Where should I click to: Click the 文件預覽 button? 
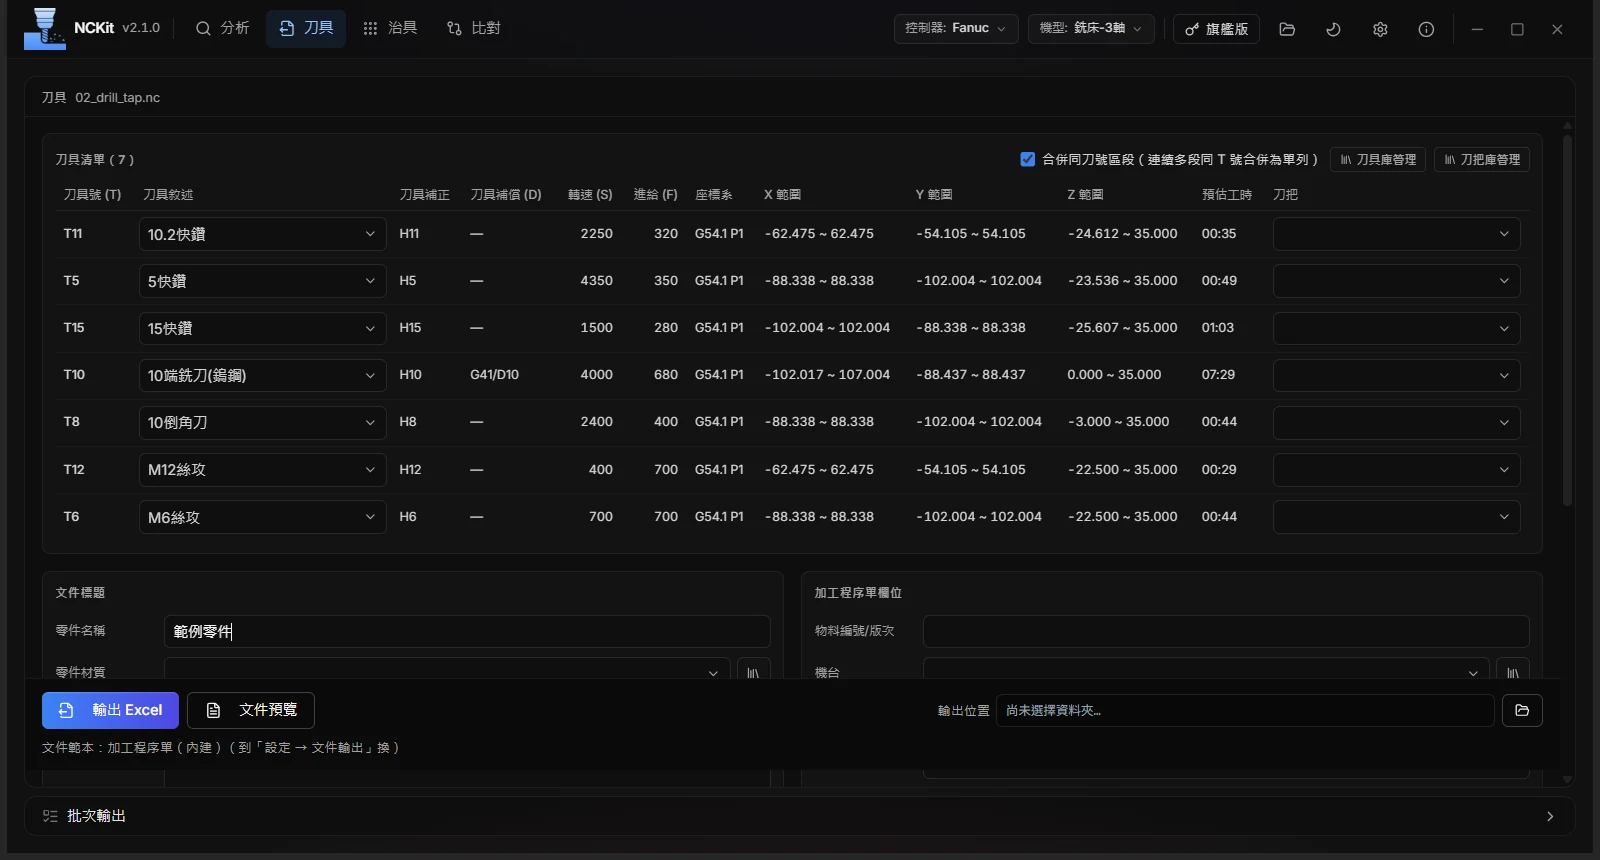(251, 710)
